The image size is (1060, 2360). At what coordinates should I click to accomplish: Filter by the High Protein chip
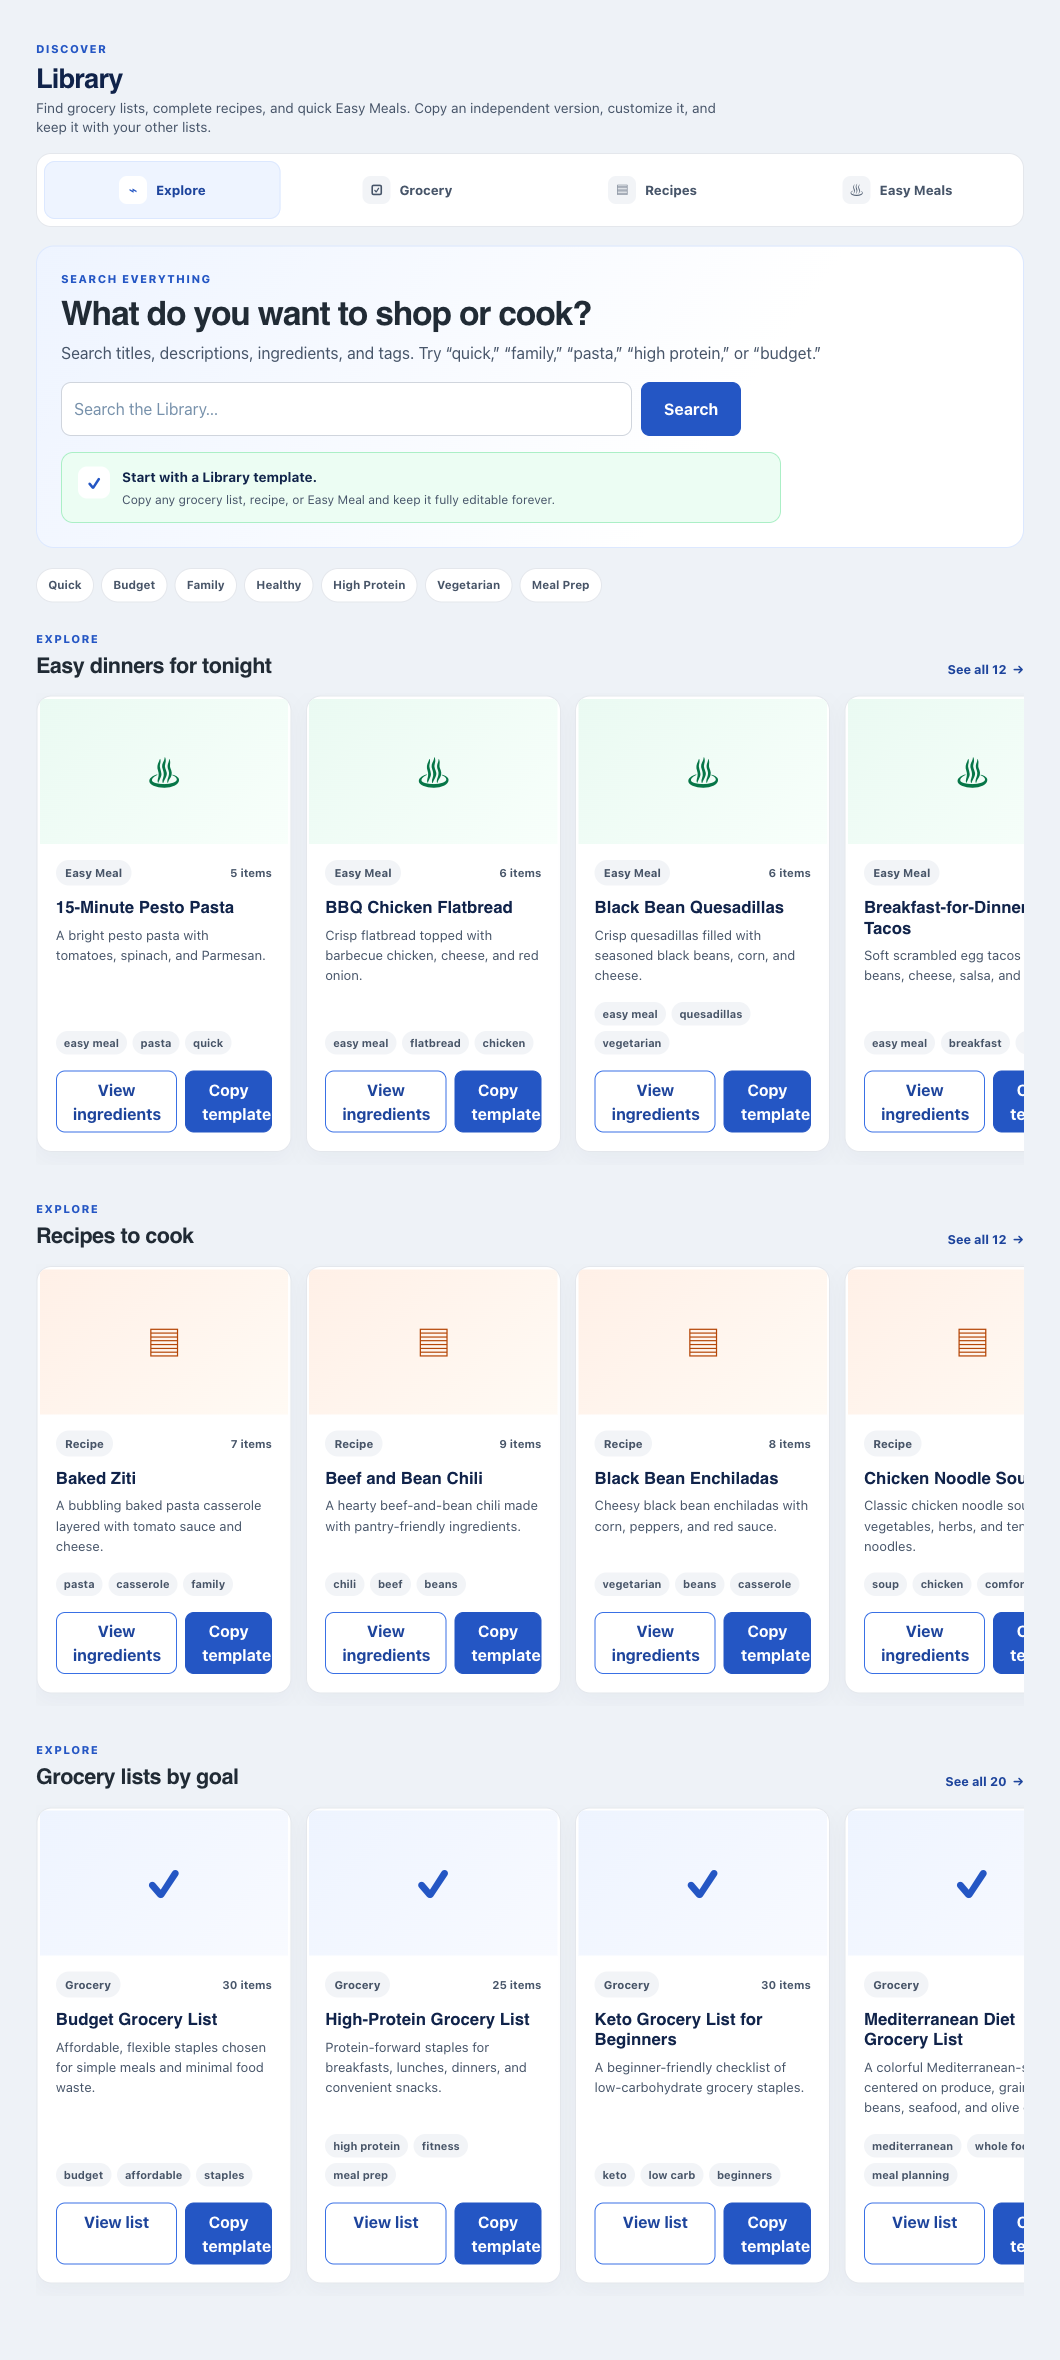[369, 585]
